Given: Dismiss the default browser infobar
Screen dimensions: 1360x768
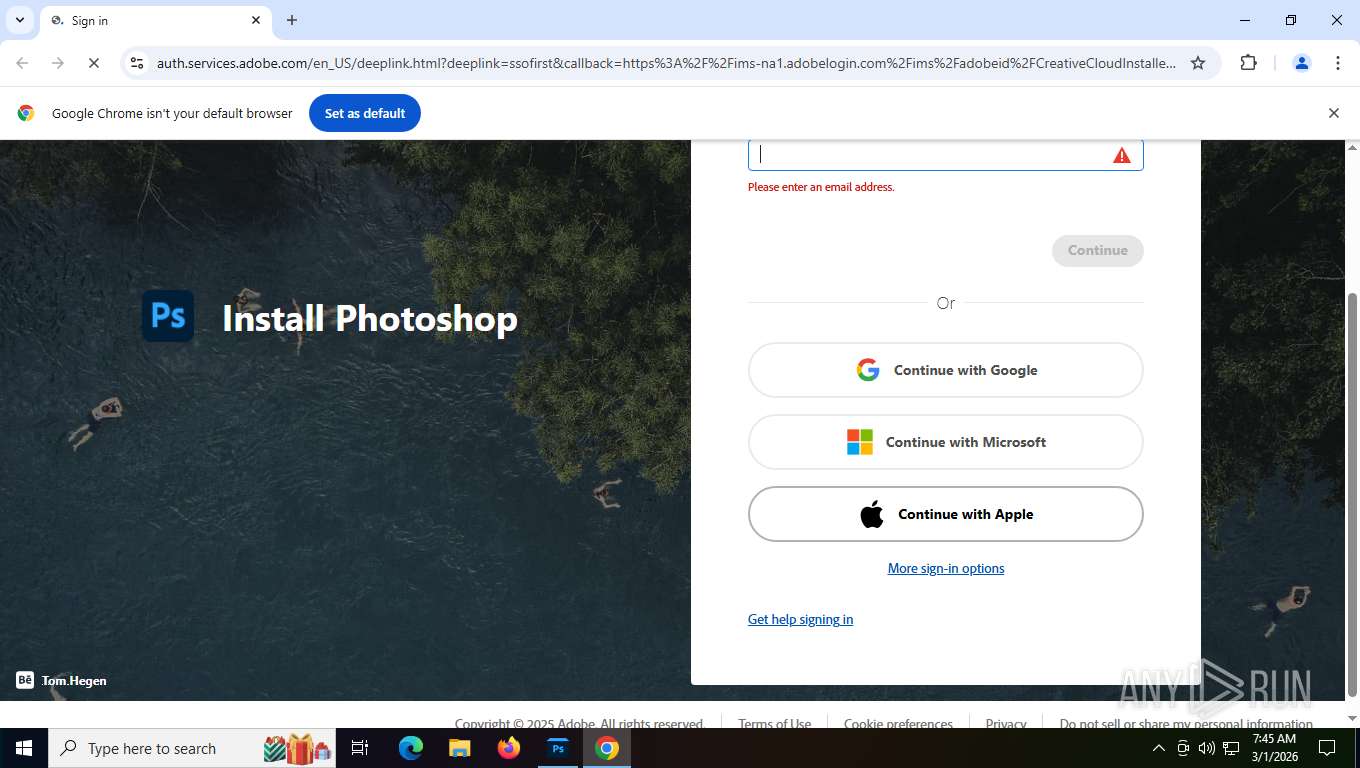Looking at the screenshot, I should point(1333,113).
